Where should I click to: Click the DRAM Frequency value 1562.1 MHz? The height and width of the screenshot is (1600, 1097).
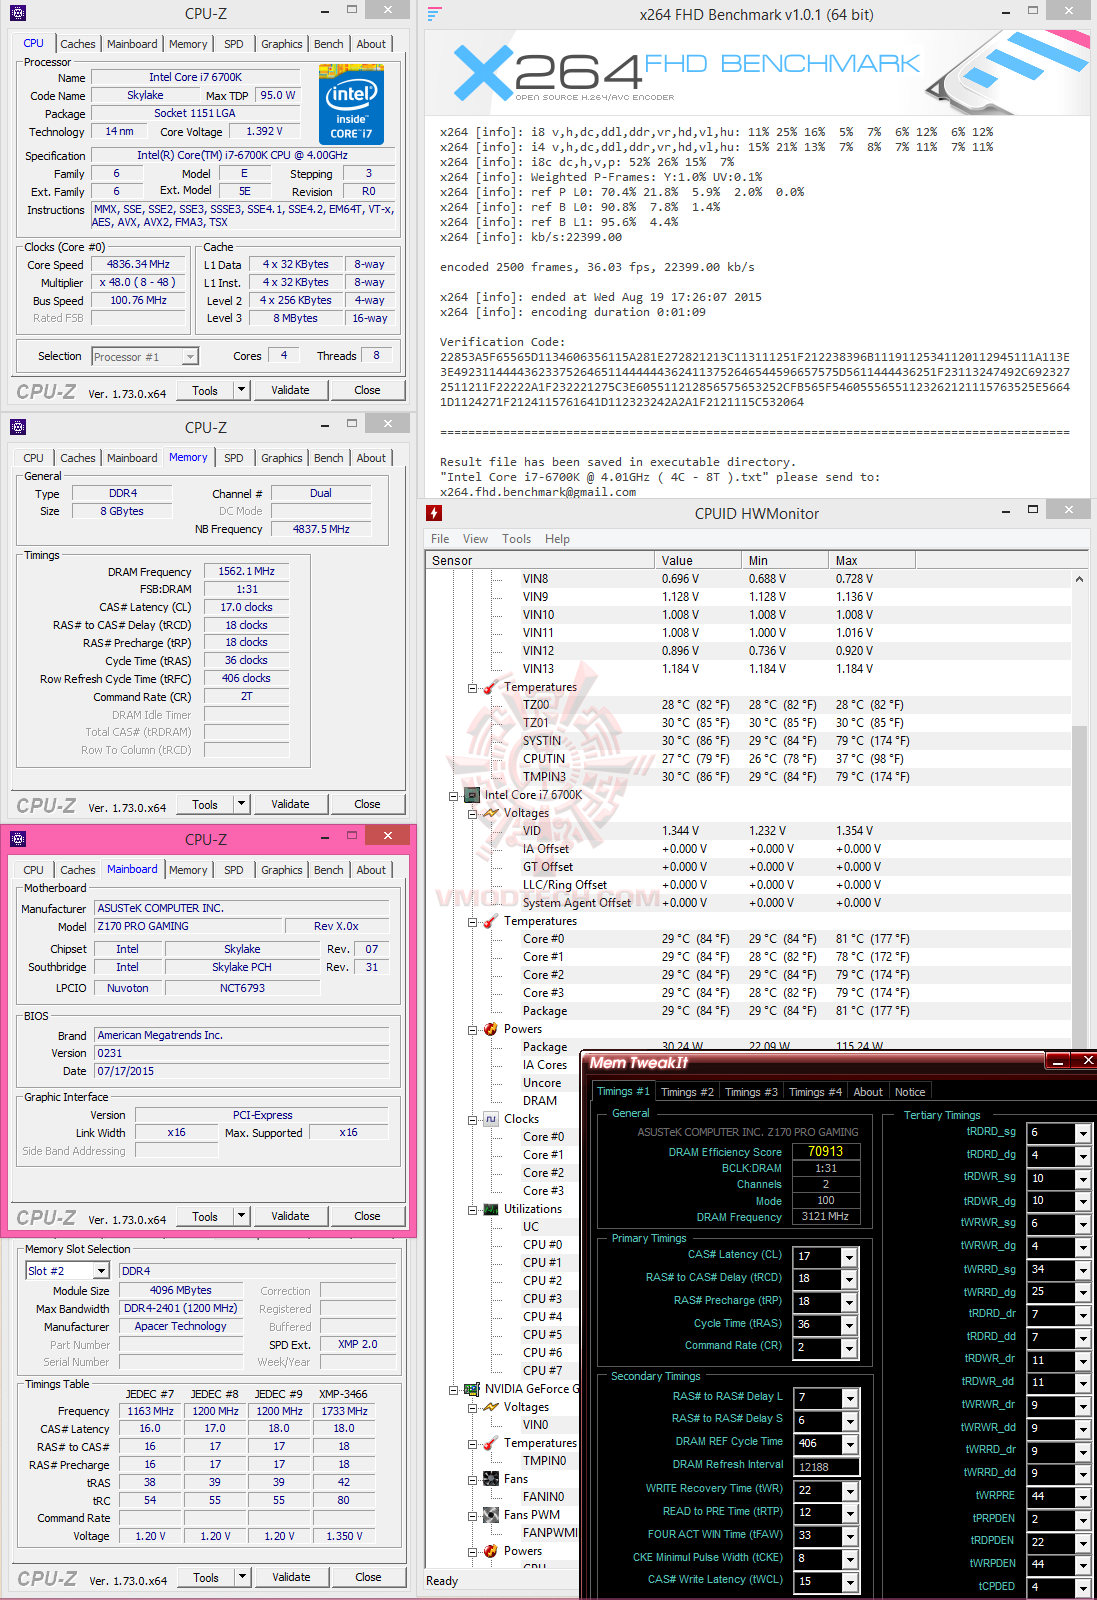point(246,571)
